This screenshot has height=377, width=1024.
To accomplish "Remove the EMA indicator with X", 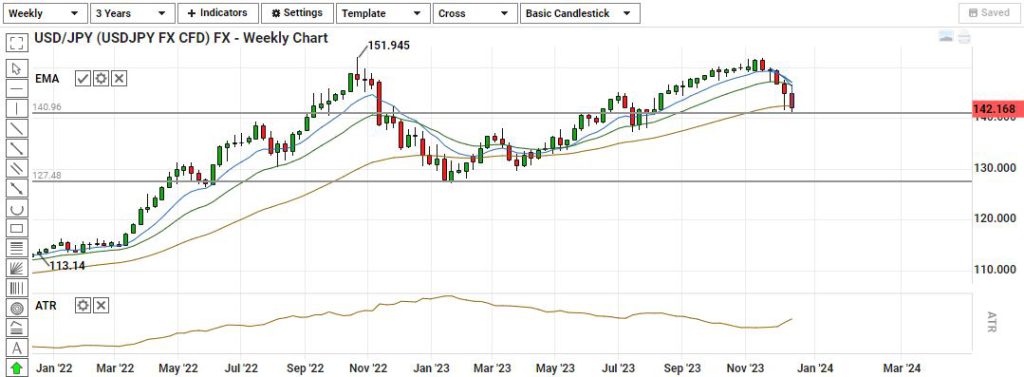I will (119, 79).
